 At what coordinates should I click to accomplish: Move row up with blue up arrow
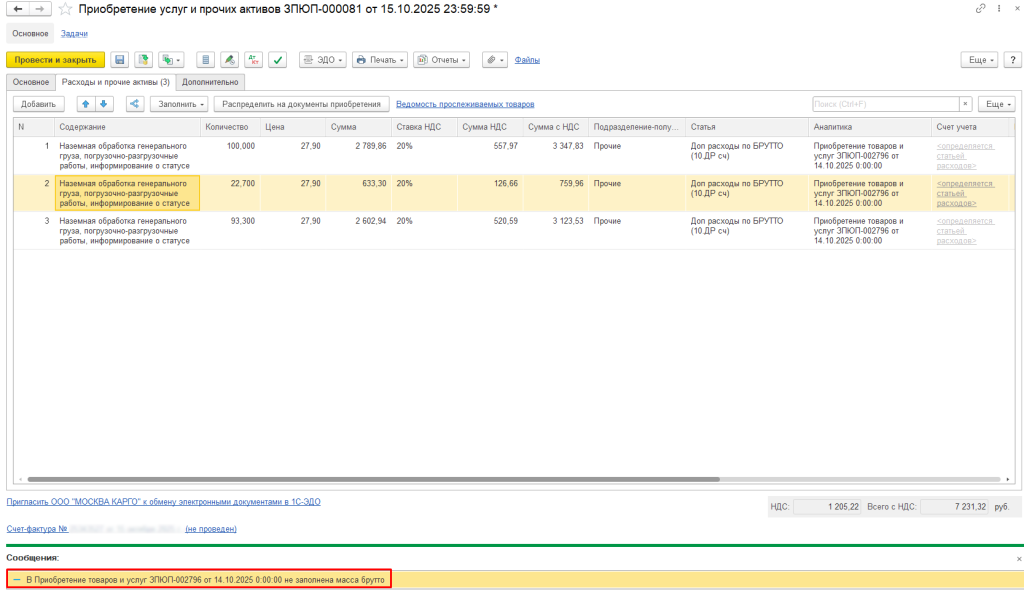click(85, 104)
